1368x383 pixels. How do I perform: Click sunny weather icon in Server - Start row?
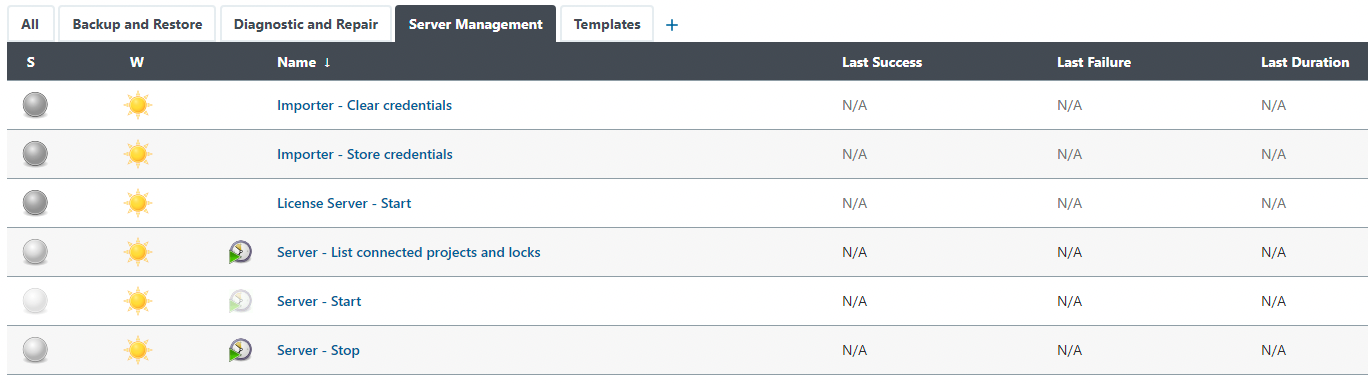pyautogui.click(x=138, y=301)
